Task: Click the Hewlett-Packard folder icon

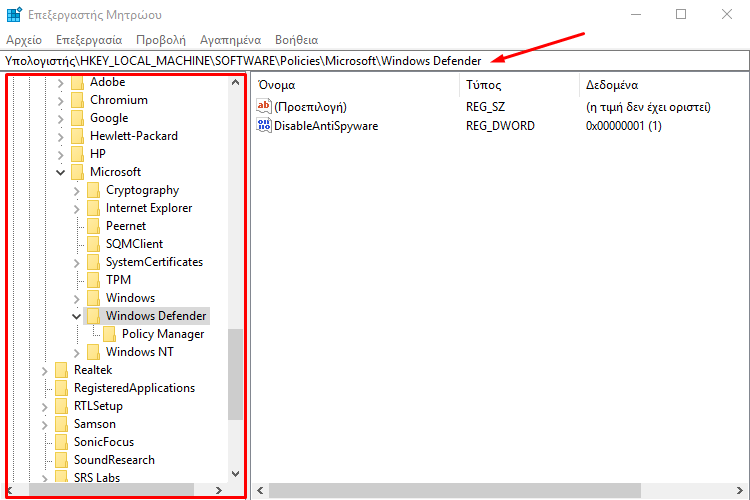Action: (x=77, y=136)
